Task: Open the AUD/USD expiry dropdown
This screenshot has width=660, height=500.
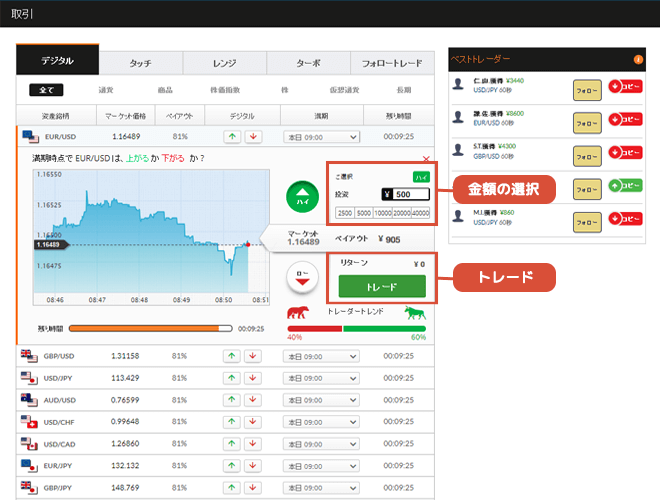Action: (x=321, y=400)
